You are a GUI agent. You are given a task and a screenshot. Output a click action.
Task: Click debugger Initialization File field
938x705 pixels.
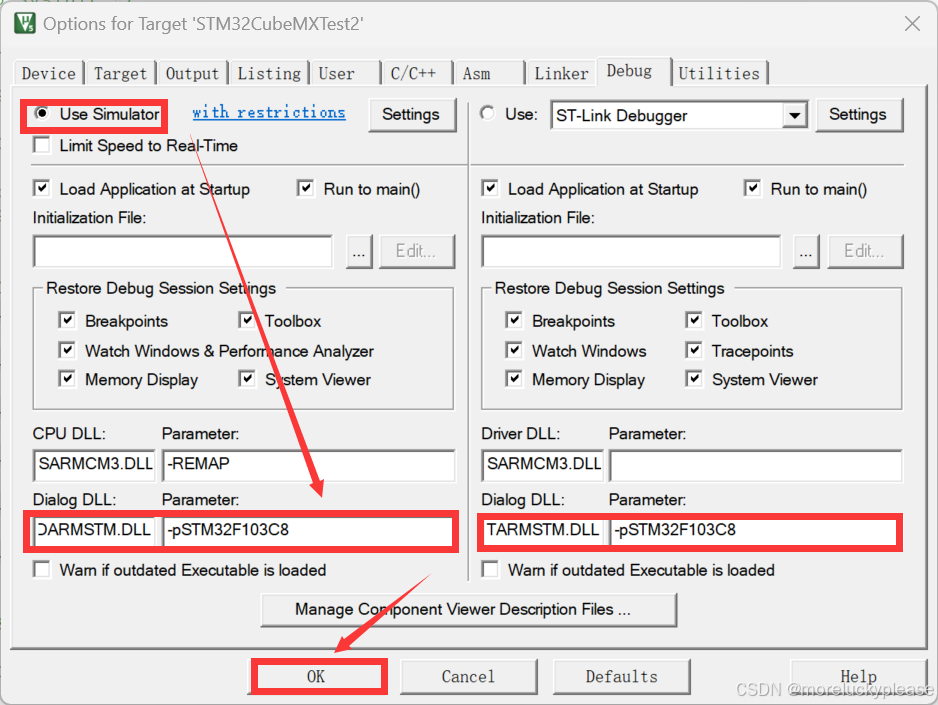tap(631, 251)
